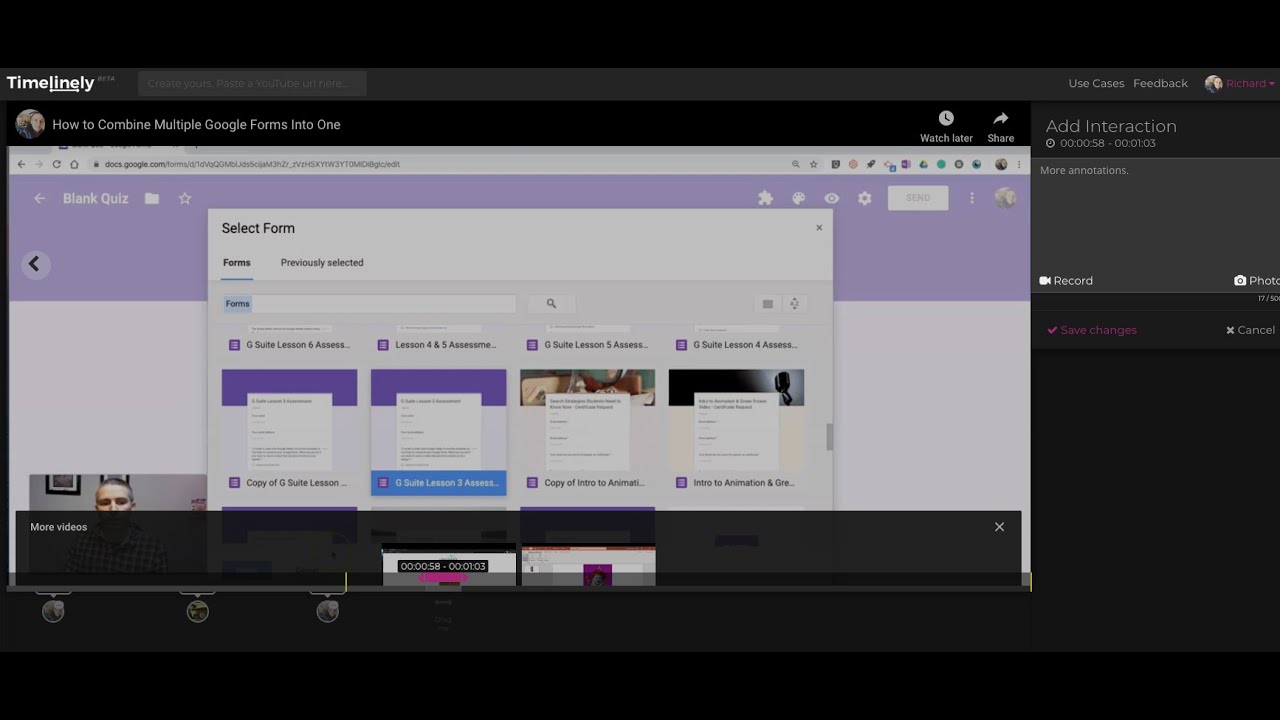Open the Richard account dropdown

(1240, 83)
